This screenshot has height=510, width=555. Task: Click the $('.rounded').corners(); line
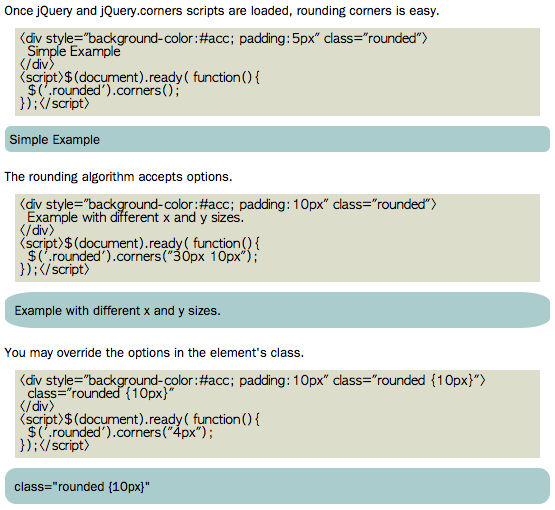click(104, 91)
